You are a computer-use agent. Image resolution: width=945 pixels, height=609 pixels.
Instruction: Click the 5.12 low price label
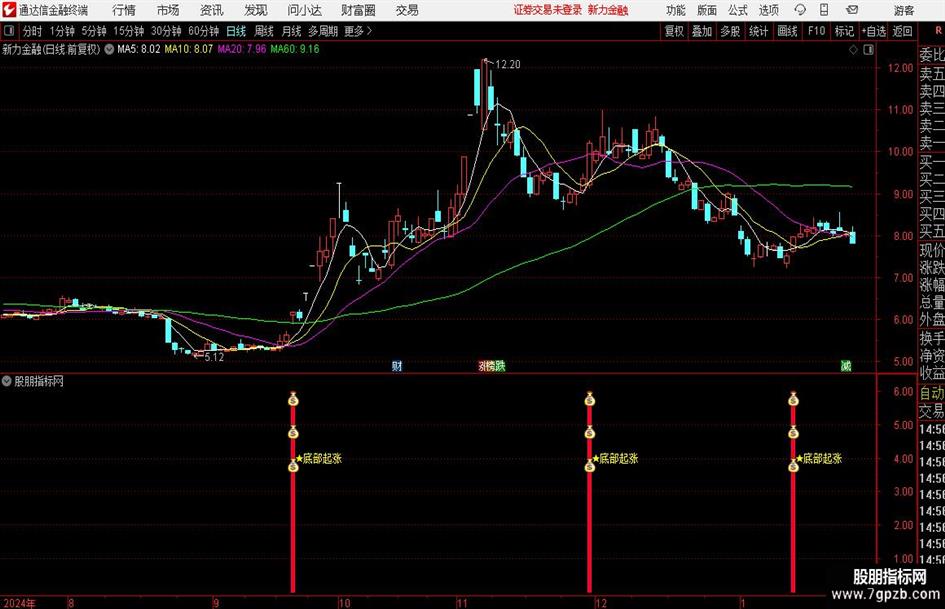point(214,357)
